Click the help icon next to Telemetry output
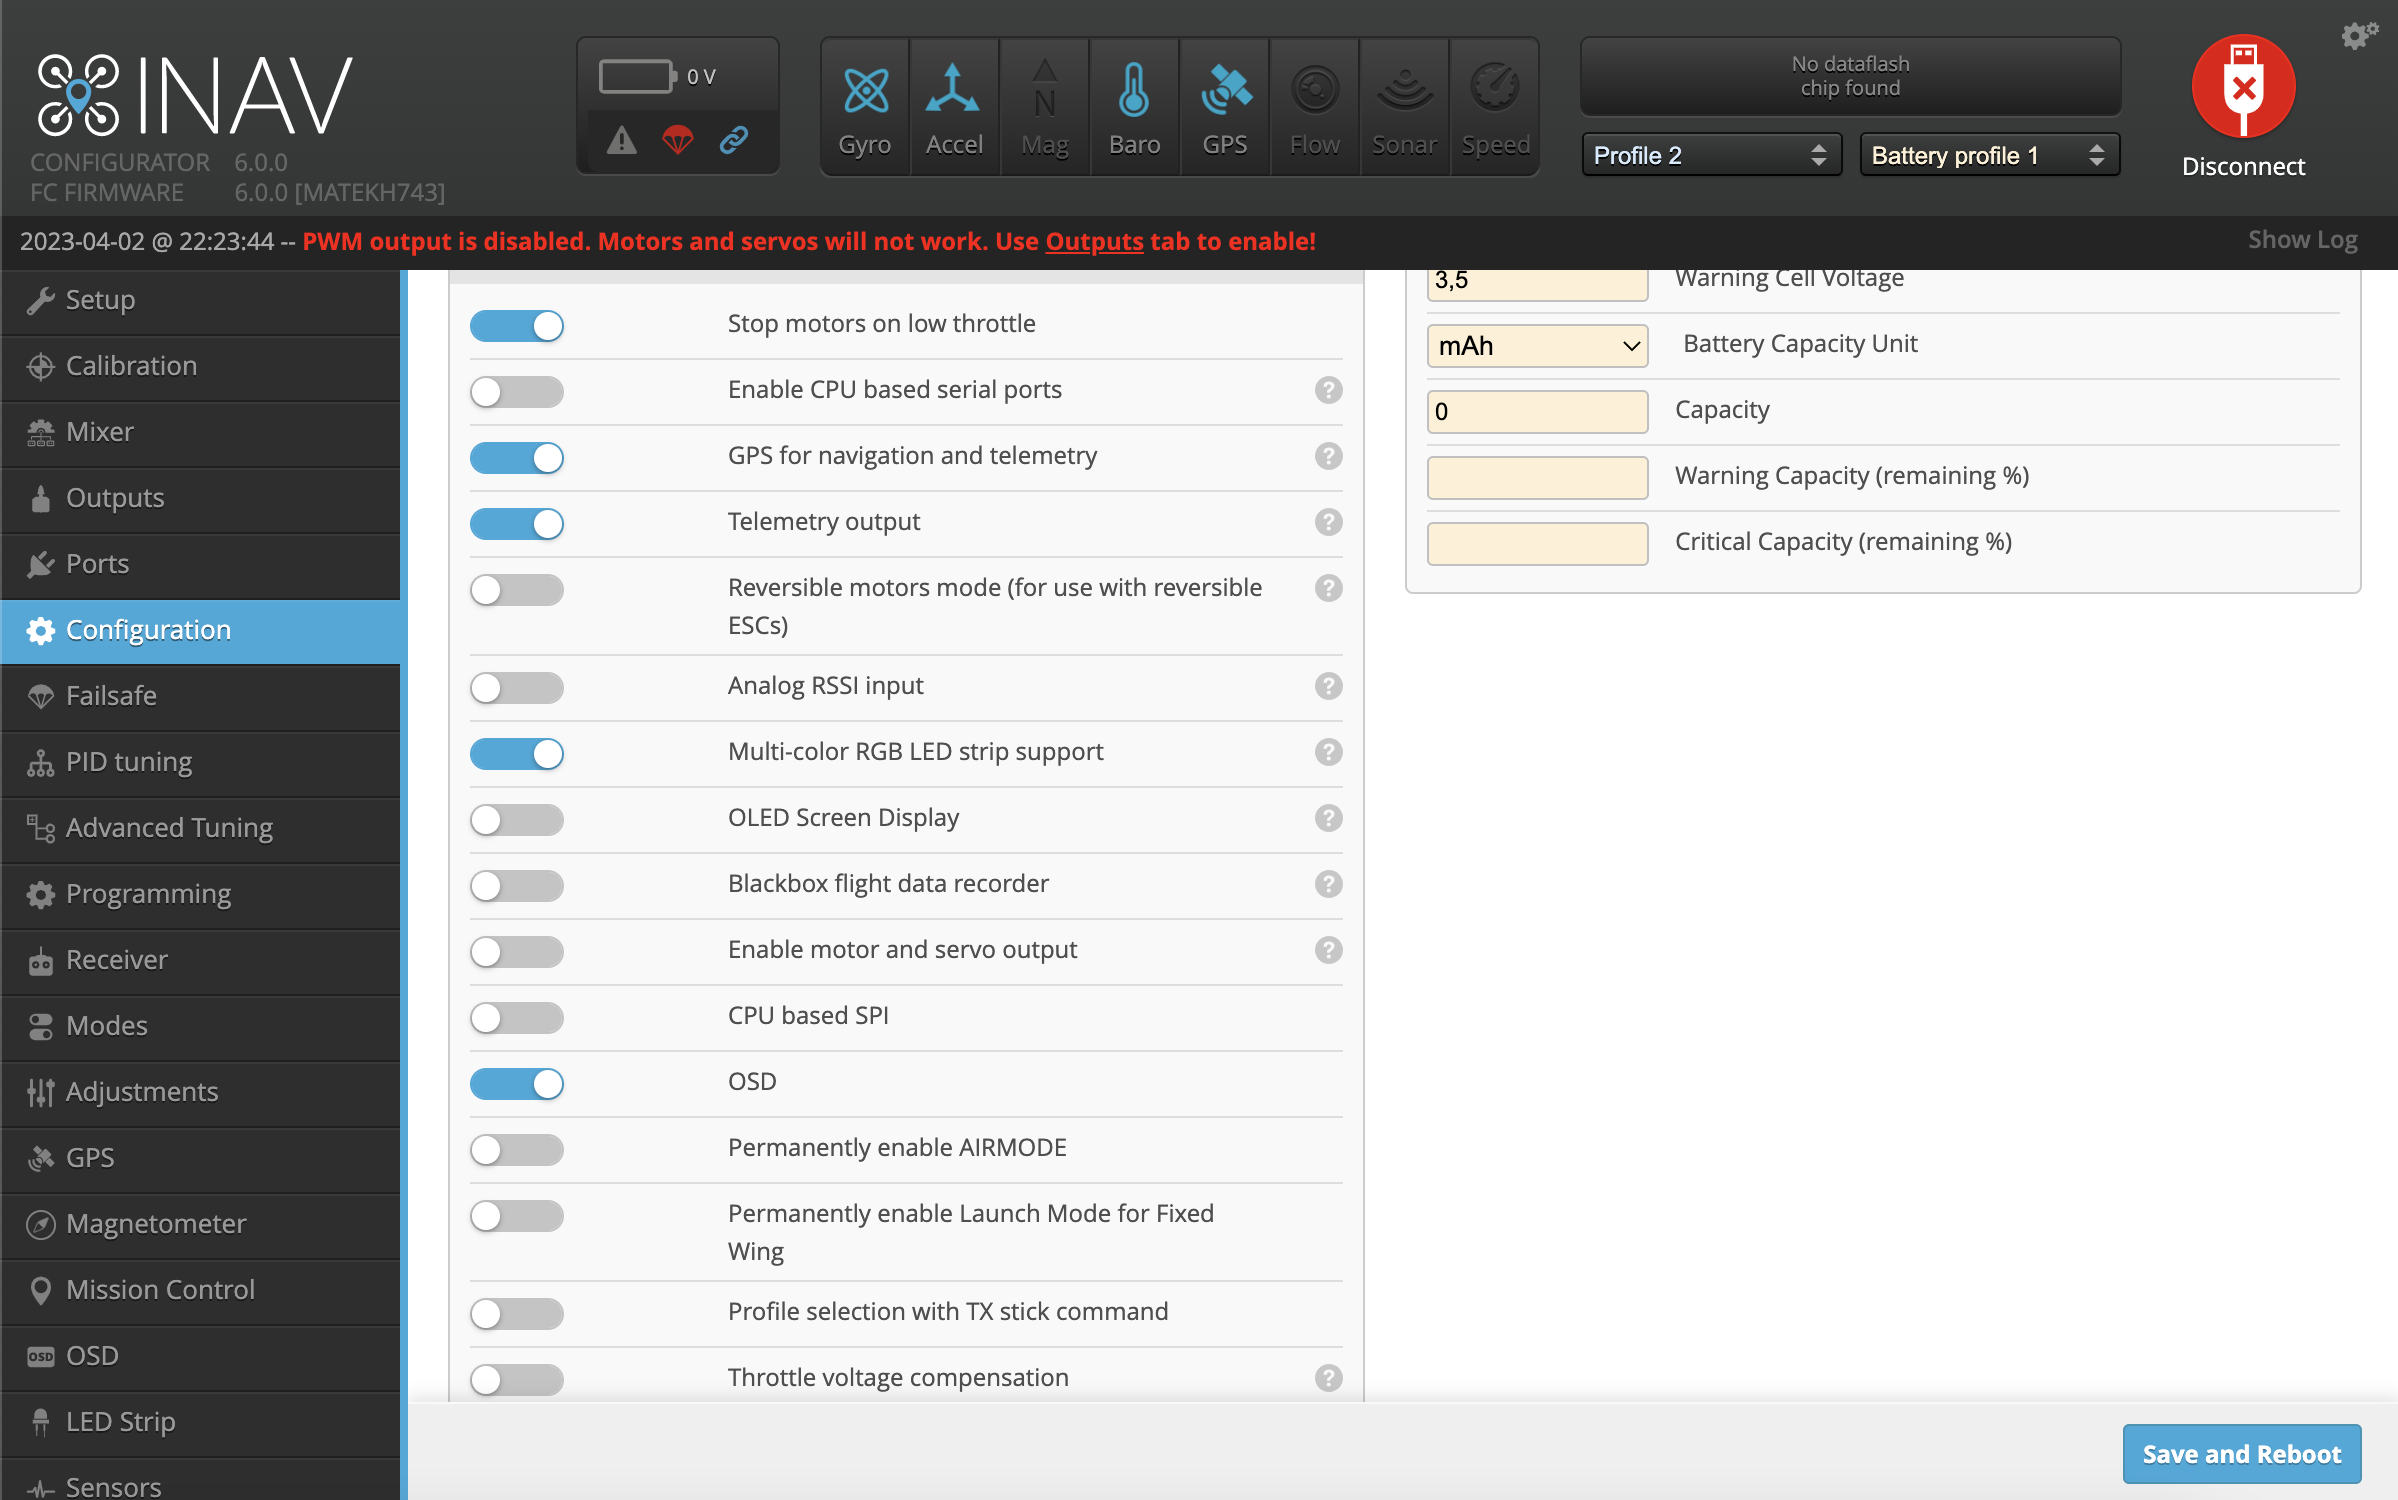2398x1500 pixels. pyautogui.click(x=1329, y=523)
